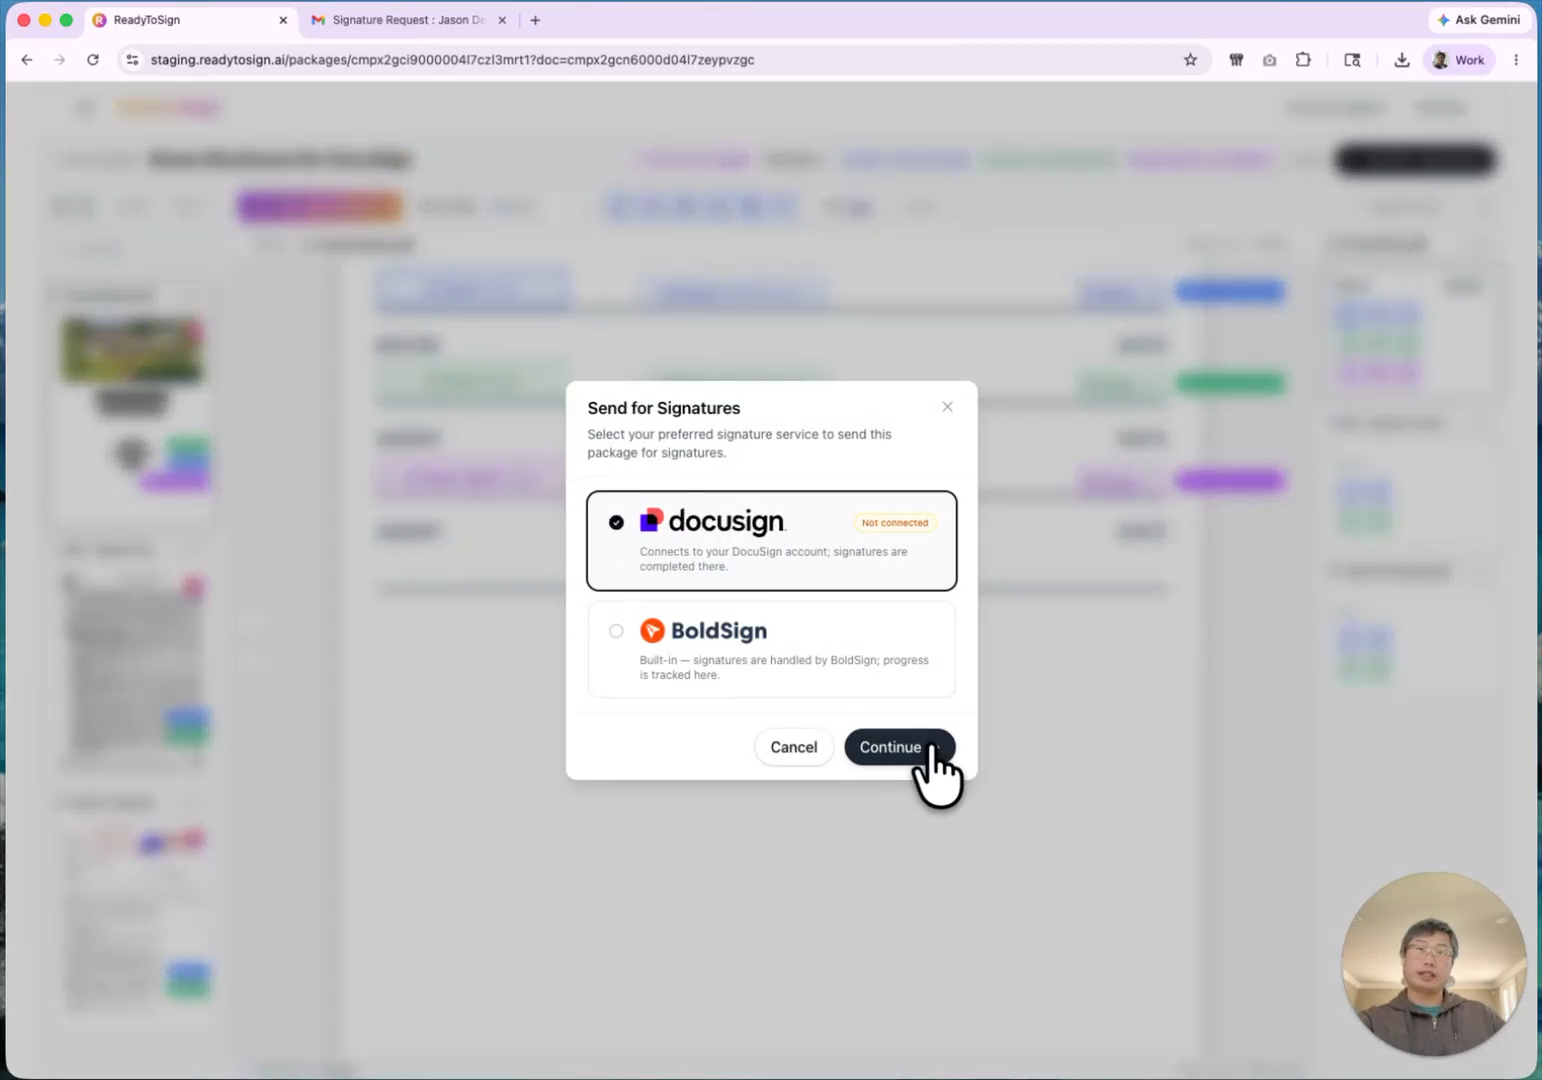
Task: Click the BoldSign logo
Action: [703, 630]
